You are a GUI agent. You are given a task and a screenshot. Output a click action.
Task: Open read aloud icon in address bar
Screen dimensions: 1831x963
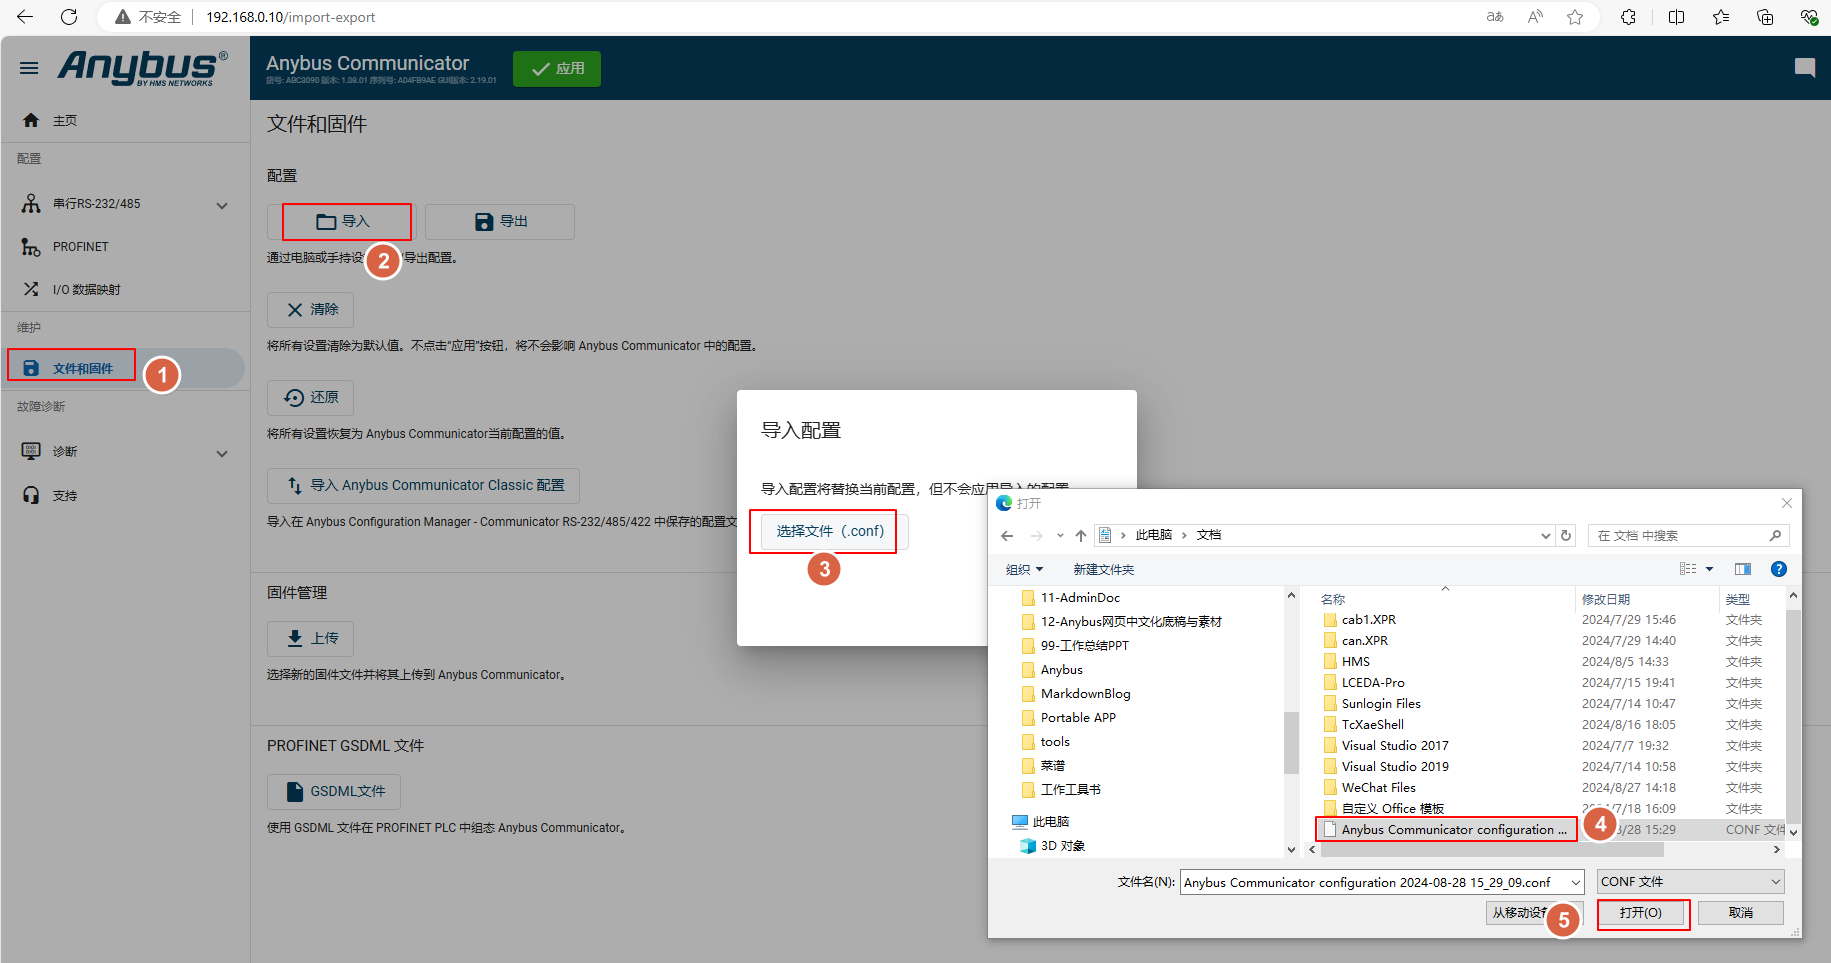(x=1535, y=17)
